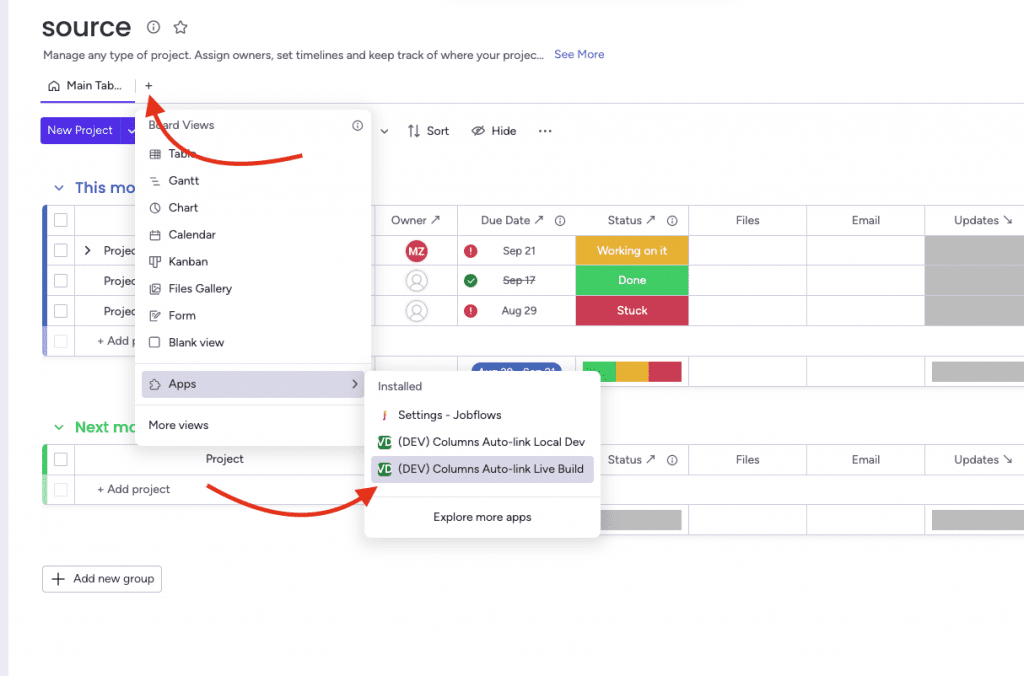Click the empty owner avatar in the Done row

417,280
